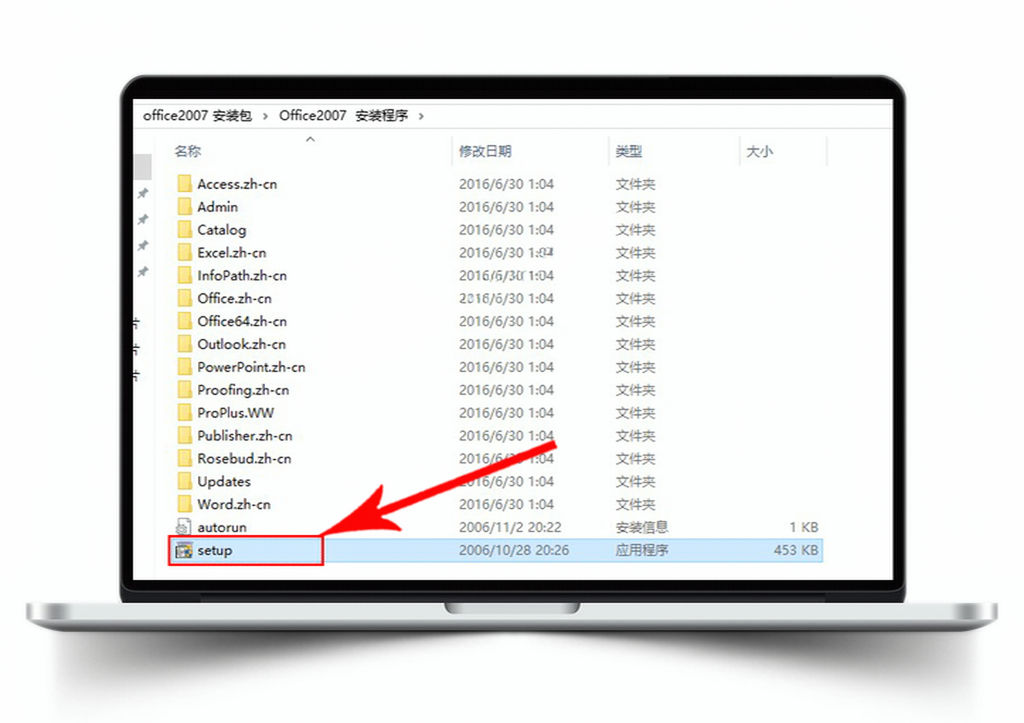This screenshot has height=723, width=1024.
Task: Select the Excel.zh-cn folder icon
Action: [184, 253]
